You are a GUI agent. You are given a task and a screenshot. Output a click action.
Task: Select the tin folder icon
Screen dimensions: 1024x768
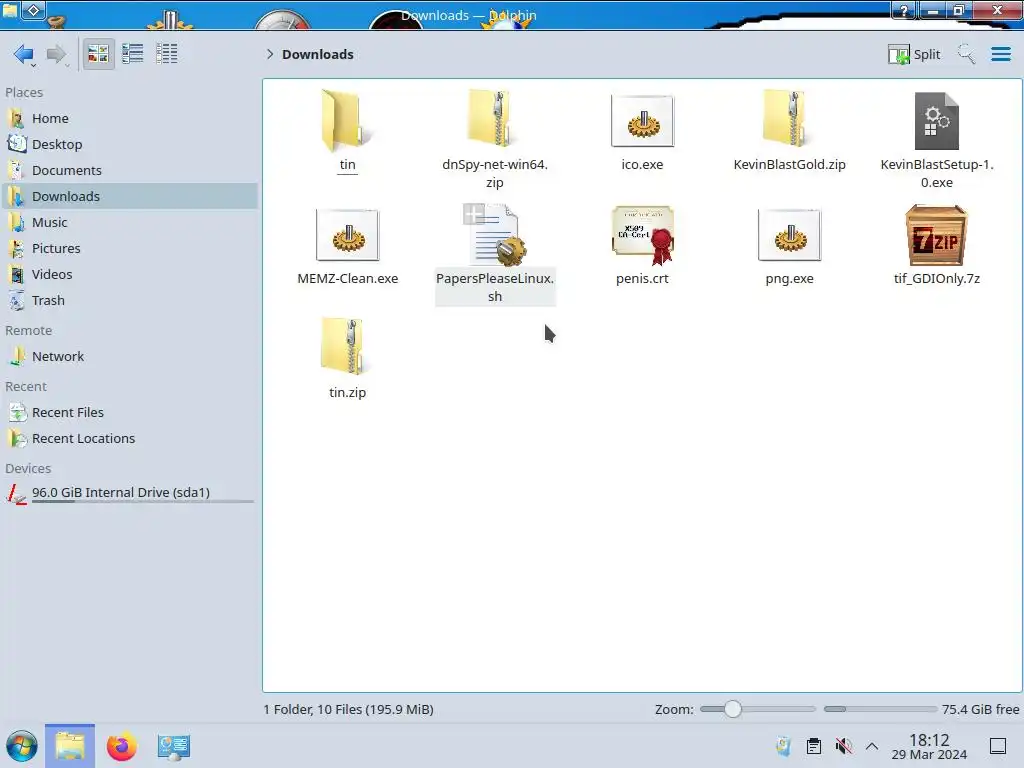pyautogui.click(x=347, y=121)
